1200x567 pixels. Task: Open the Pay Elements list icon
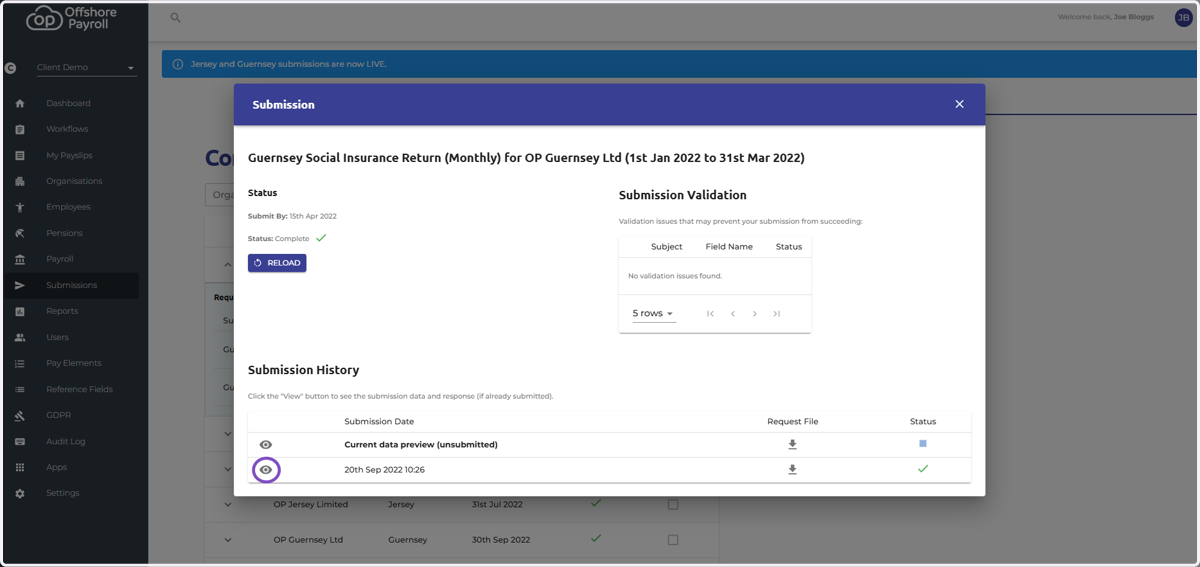click(20, 363)
